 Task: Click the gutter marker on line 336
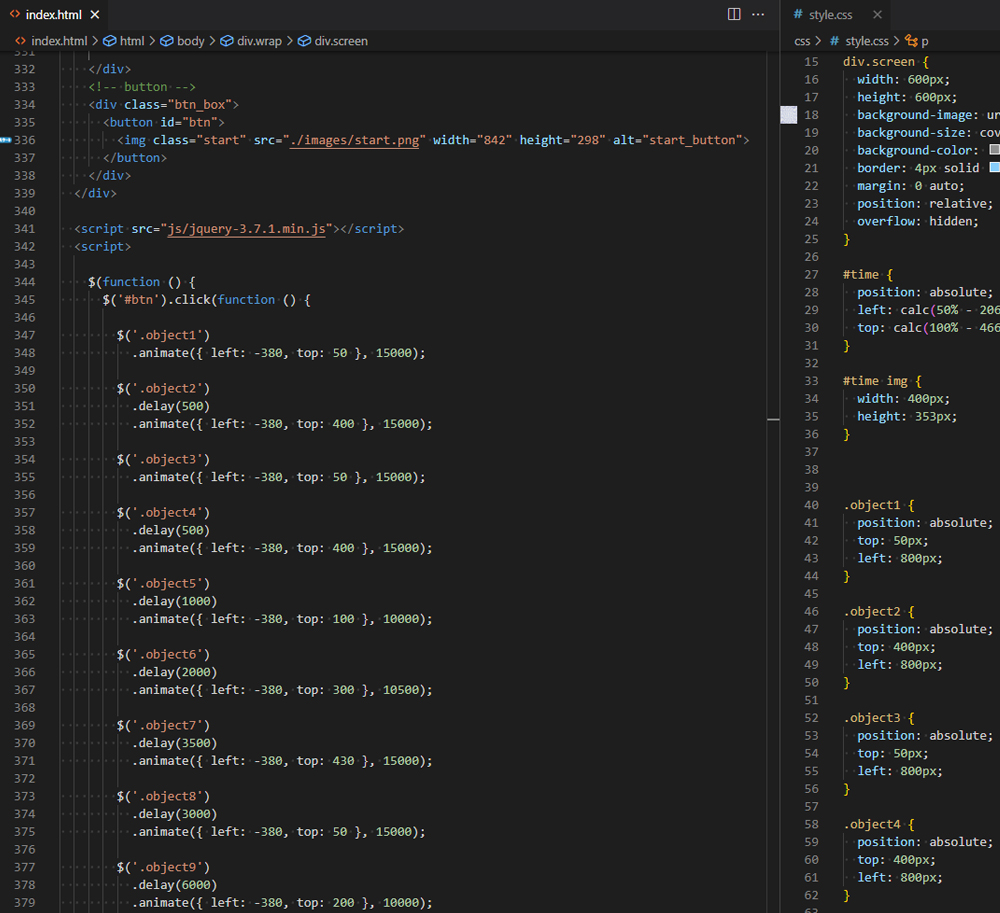pyautogui.click(x=6, y=140)
